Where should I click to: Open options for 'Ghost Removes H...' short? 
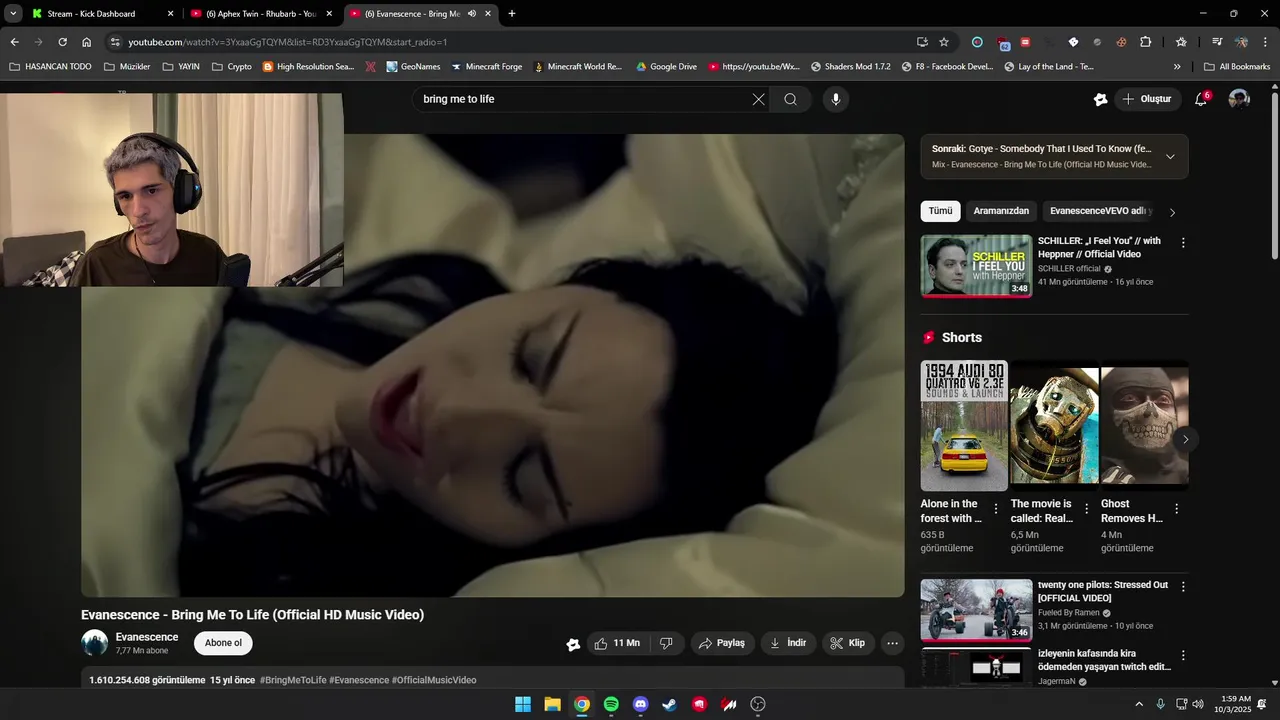tap(1176, 509)
